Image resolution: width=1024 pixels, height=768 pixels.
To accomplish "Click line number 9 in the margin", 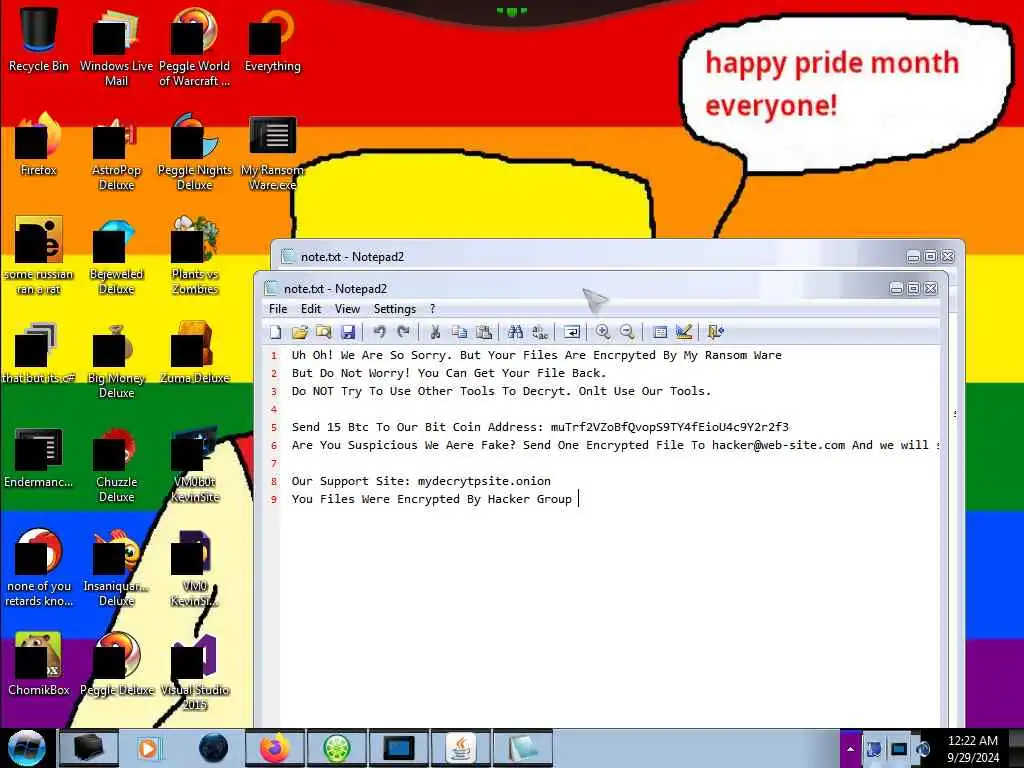I will tap(274, 500).
